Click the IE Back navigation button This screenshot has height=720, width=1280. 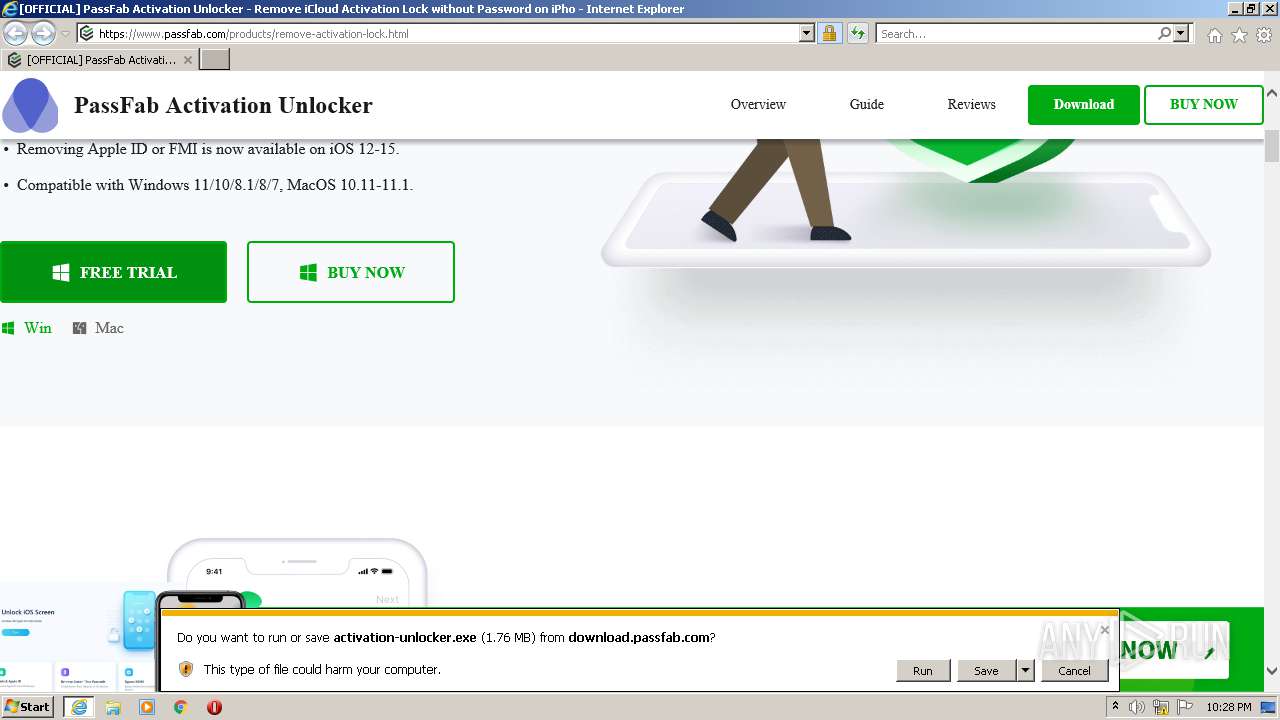(x=16, y=34)
